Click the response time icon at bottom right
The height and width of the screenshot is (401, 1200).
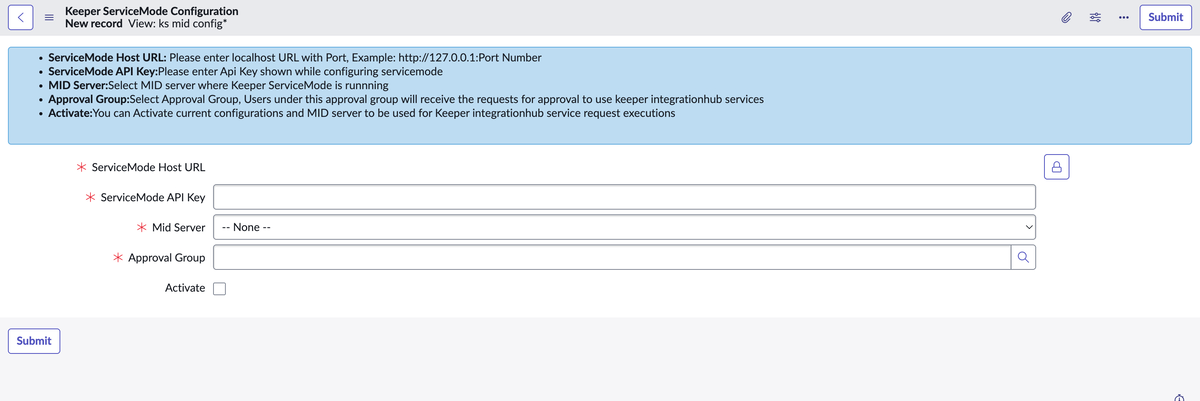(1191, 393)
